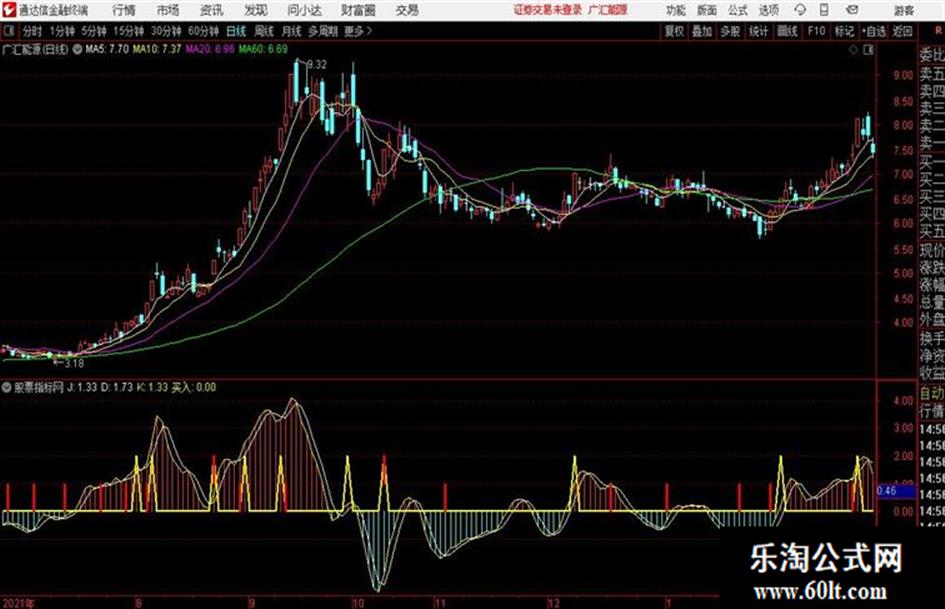945x609 pixels.
Task: Click the 复权 button
Action: click(674, 31)
